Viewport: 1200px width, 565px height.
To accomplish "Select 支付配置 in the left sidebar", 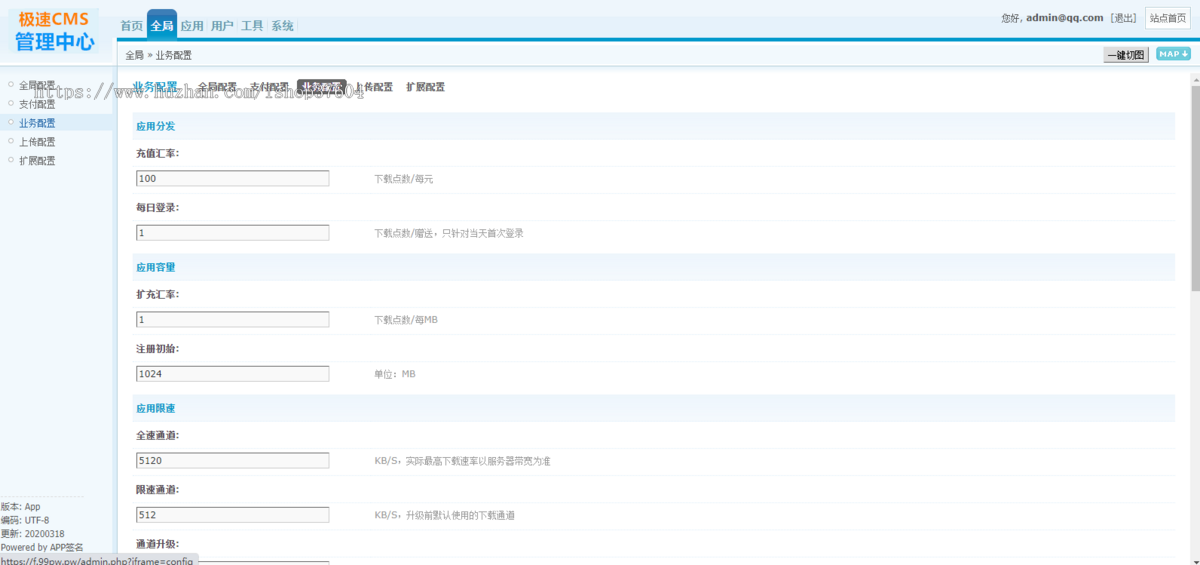I will pyautogui.click(x=37, y=104).
